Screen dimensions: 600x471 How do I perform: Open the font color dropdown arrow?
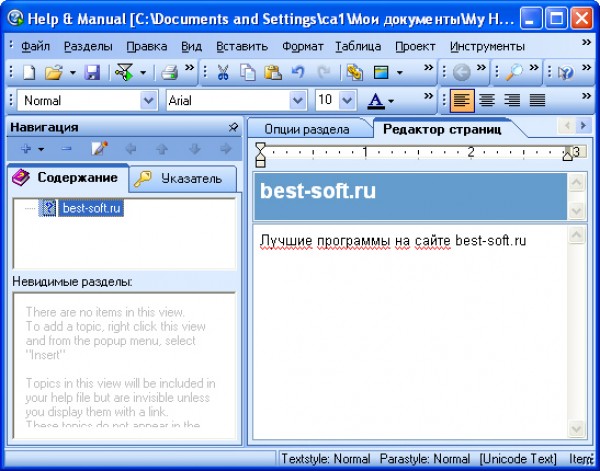[391, 101]
